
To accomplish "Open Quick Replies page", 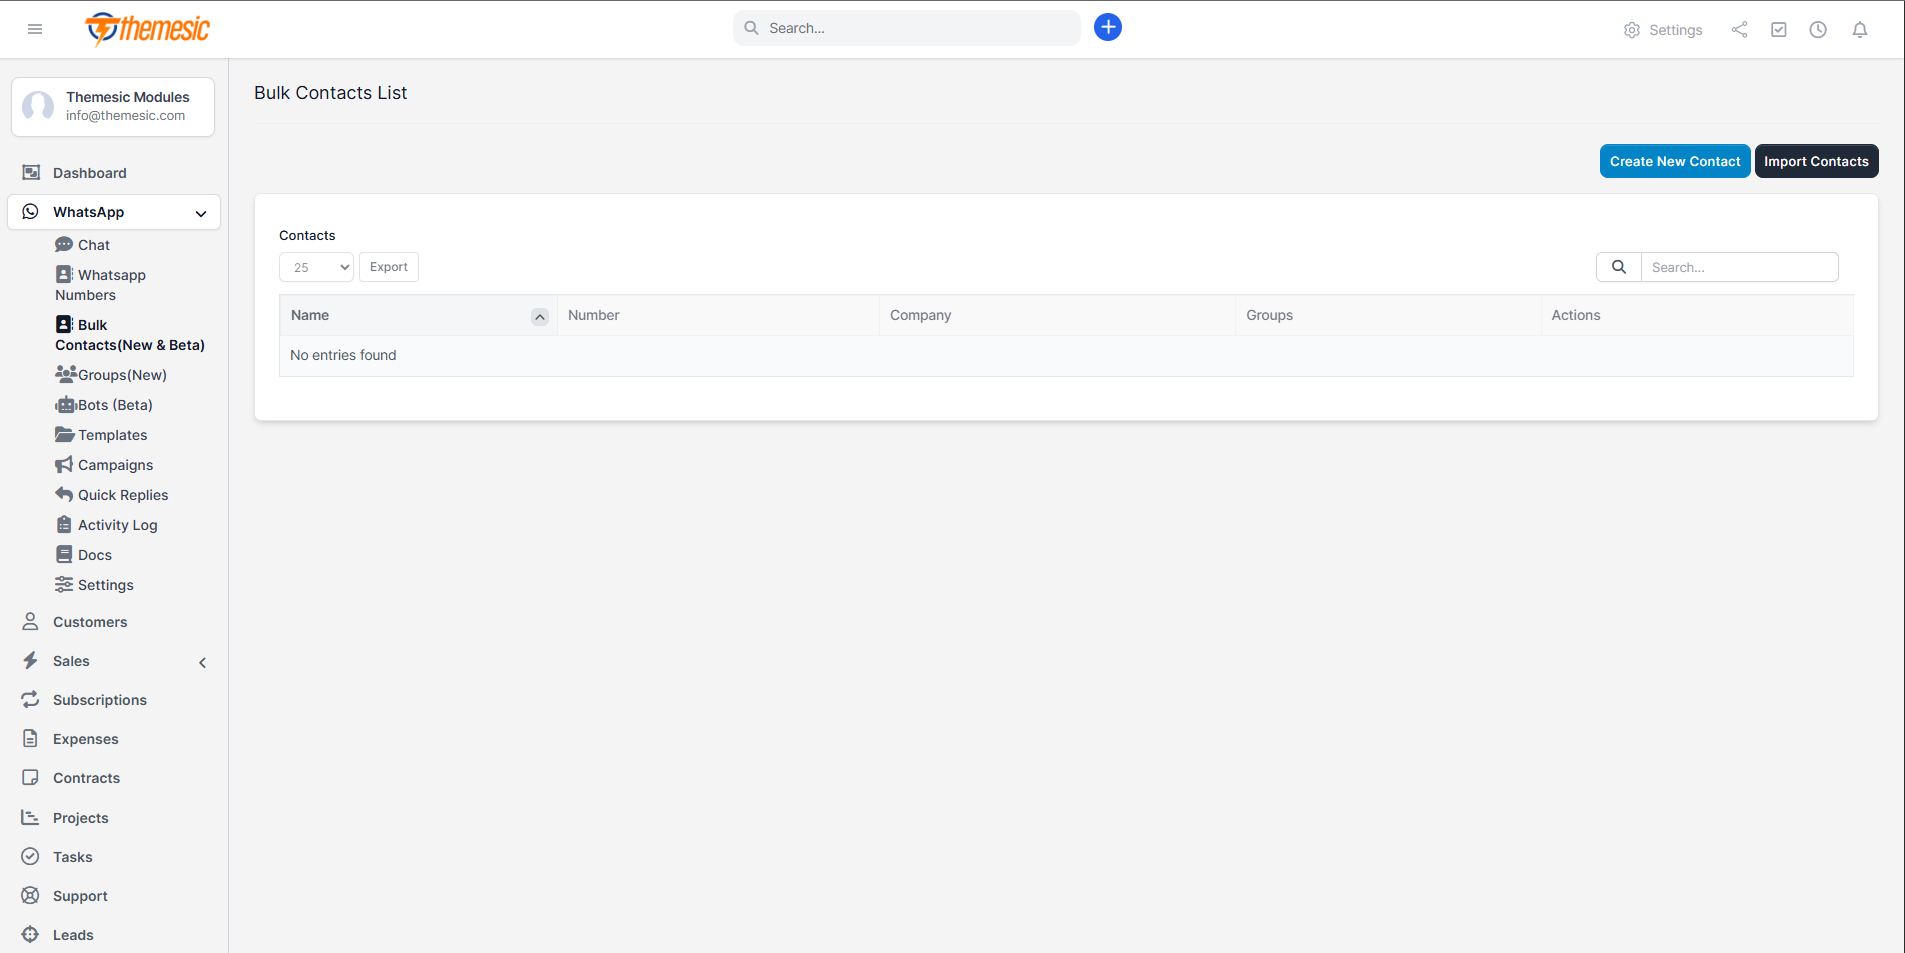I will (x=112, y=495).
